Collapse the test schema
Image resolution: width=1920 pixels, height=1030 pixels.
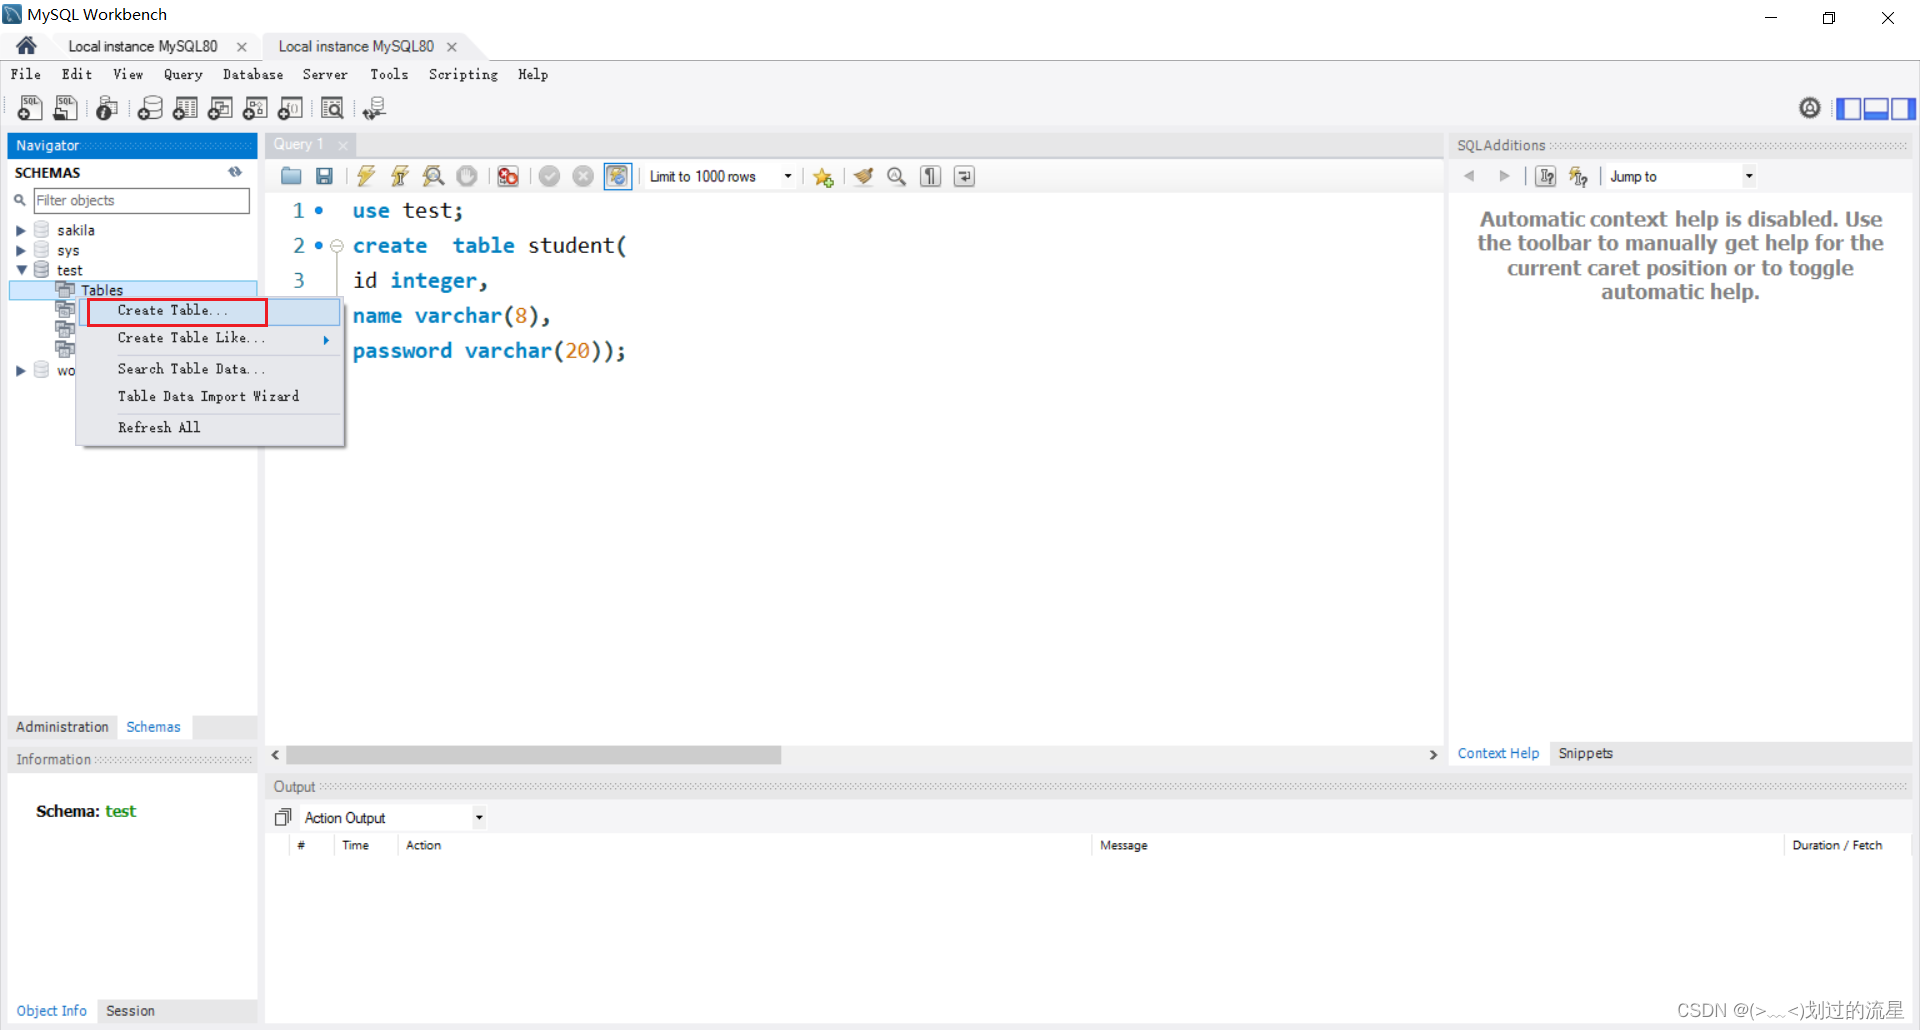21,270
